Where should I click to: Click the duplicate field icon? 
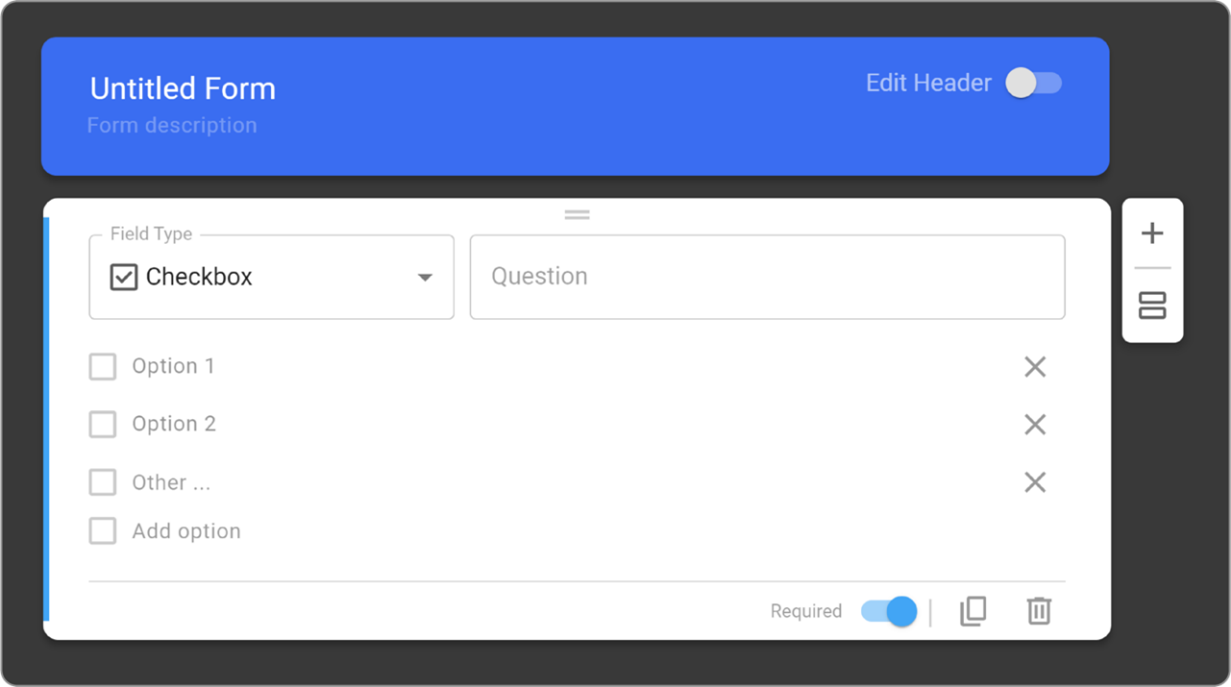click(x=971, y=611)
